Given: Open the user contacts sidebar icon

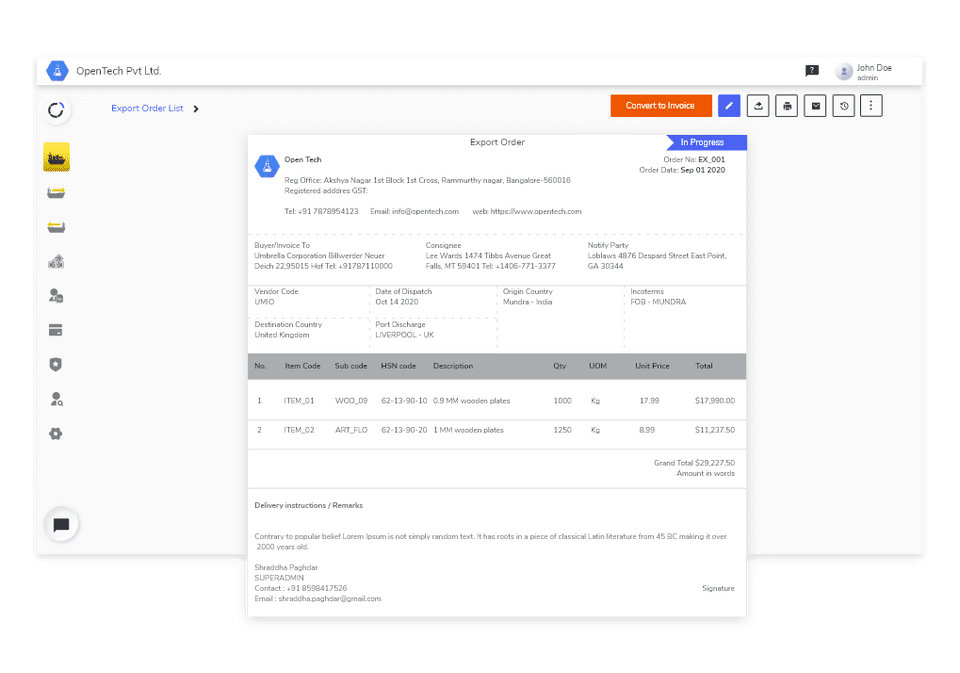Looking at the screenshot, I should coord(56,296).
